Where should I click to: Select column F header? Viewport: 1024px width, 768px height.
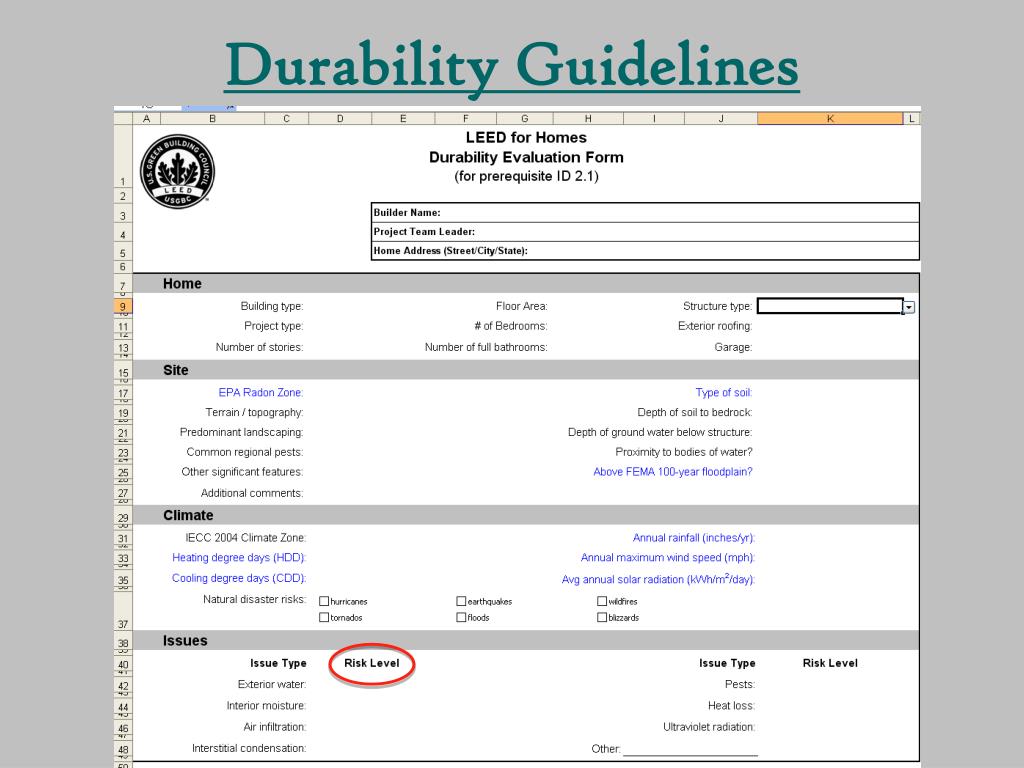(x=466, y=118)
